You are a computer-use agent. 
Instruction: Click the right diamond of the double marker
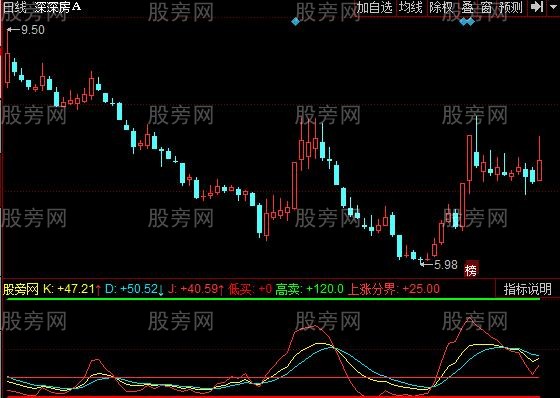[471, 22]
